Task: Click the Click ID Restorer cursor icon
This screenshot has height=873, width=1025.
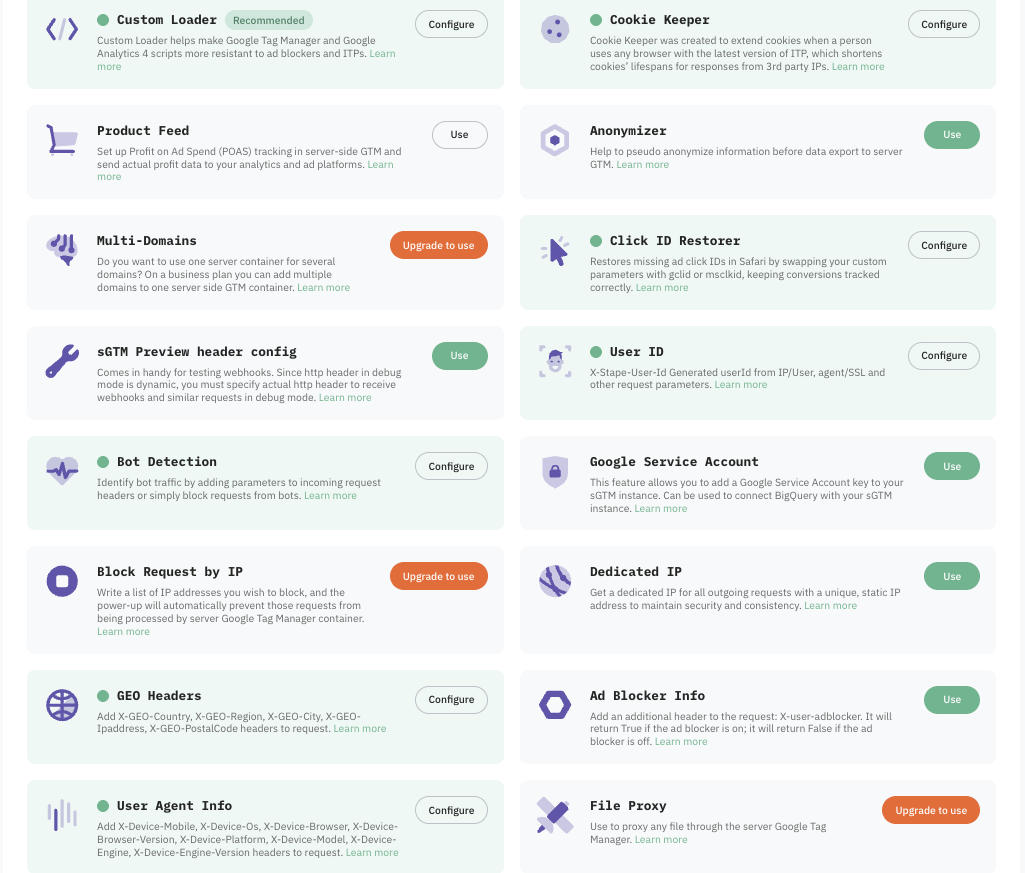Action: (555, 250)
